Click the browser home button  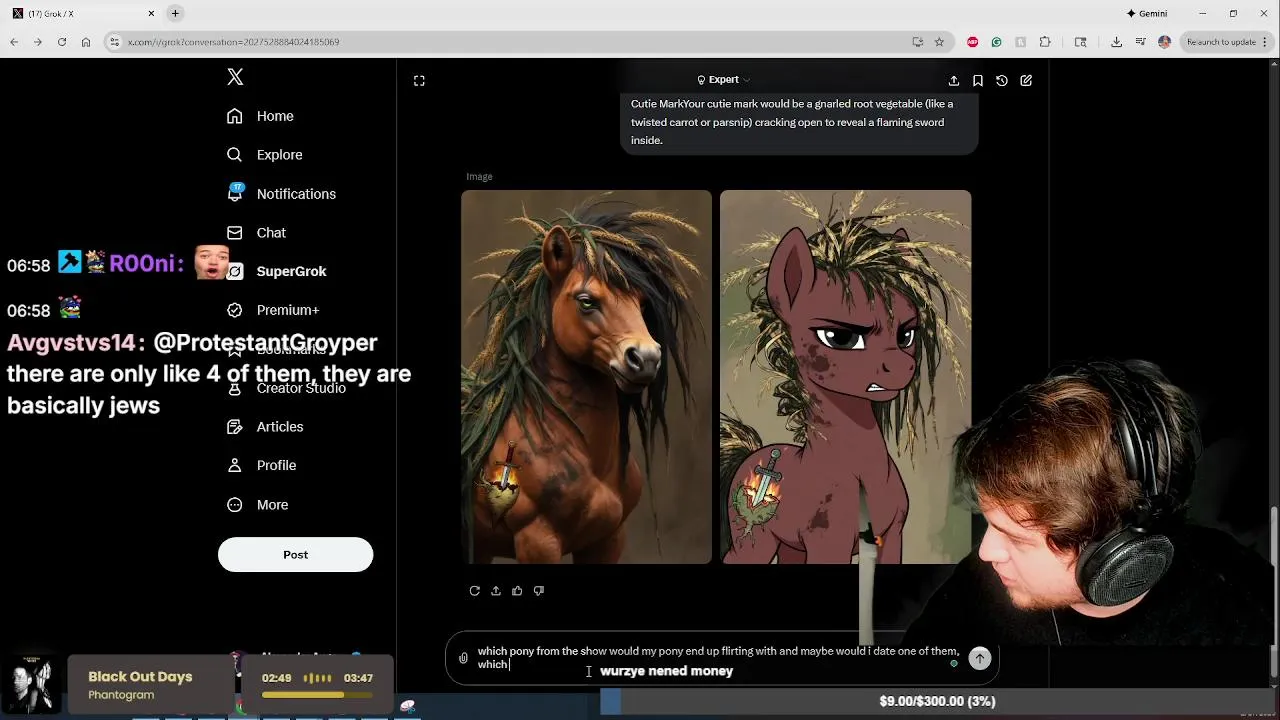point(86,42)
